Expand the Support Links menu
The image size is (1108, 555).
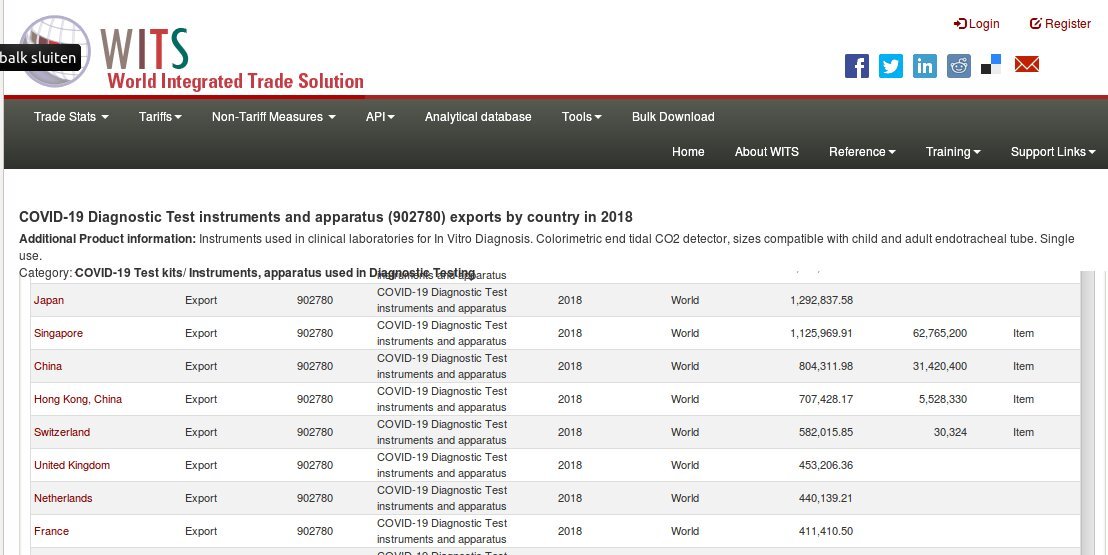tap(1053, 151)
